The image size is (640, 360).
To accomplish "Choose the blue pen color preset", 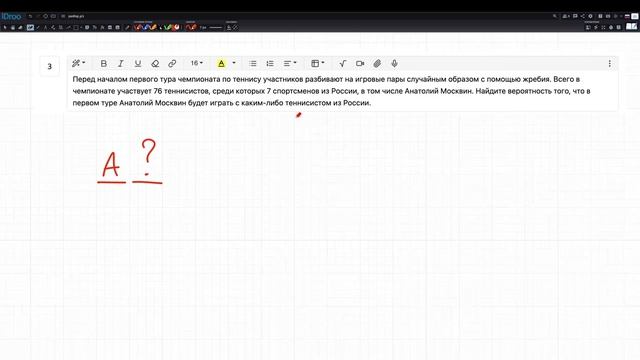I will coord(146,27).
